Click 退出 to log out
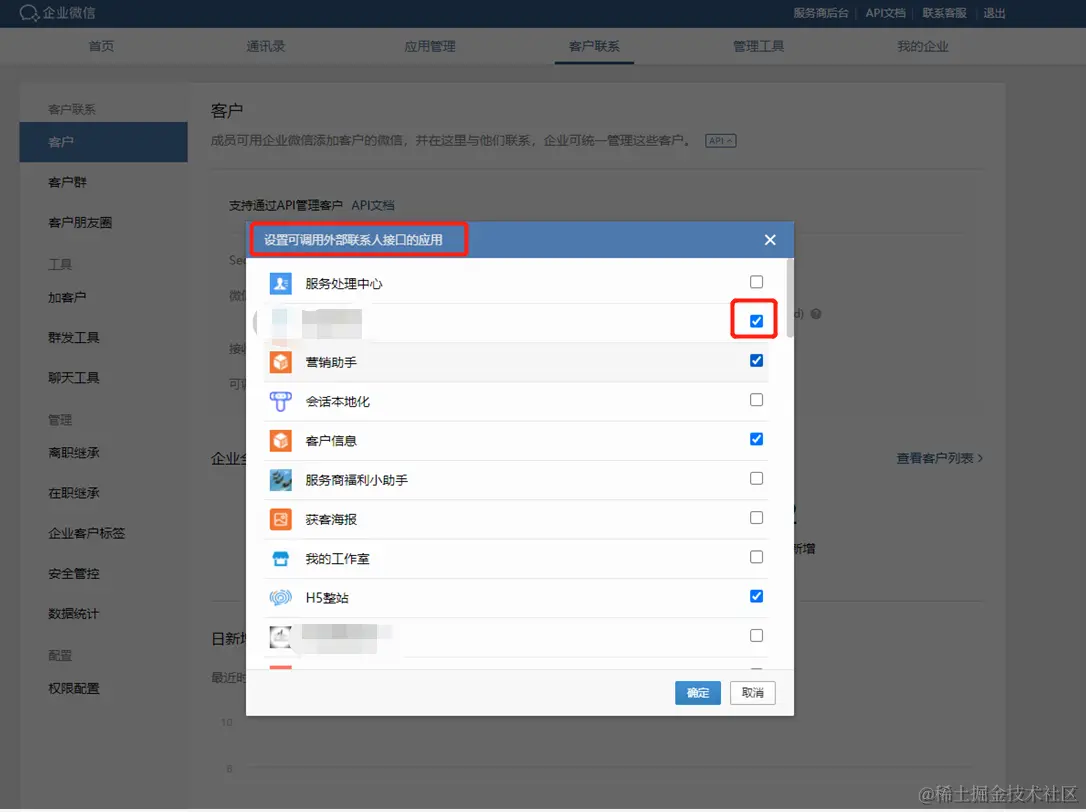The height and width of the screenshot is (812, 1086). (994, 13)
